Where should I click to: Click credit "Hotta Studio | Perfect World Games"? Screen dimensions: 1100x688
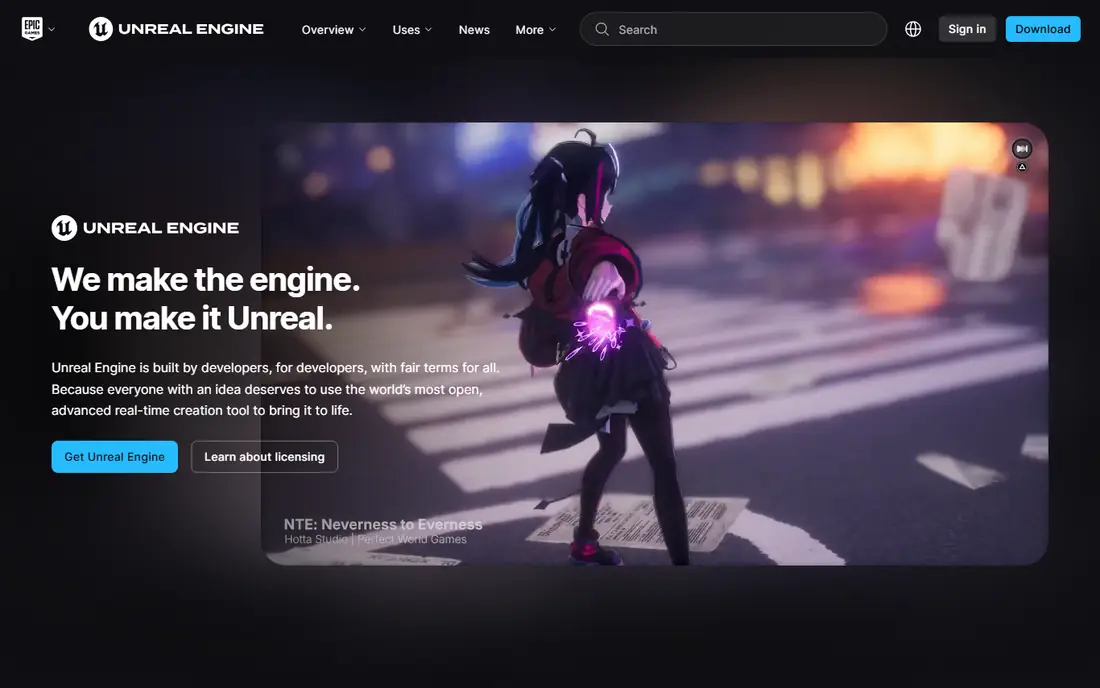pyautogui.click(x=375, y=539)
